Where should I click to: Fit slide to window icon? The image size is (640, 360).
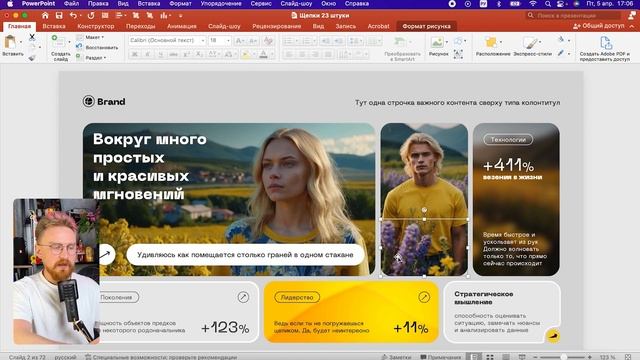point(628,357)
